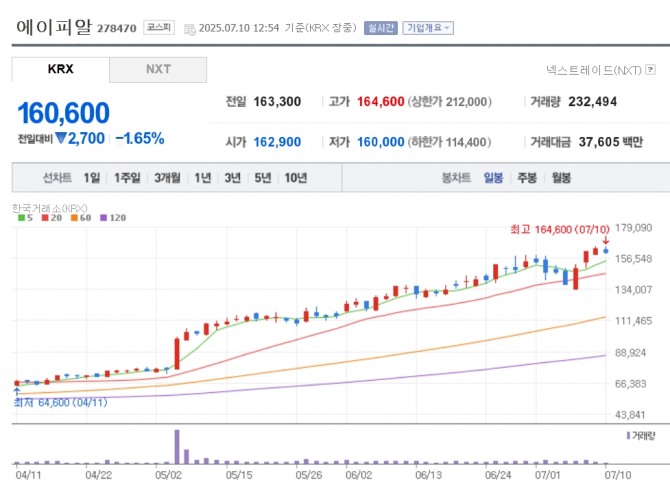
Task: Select the 3개월 line chart period
Action: pos(167,177)
